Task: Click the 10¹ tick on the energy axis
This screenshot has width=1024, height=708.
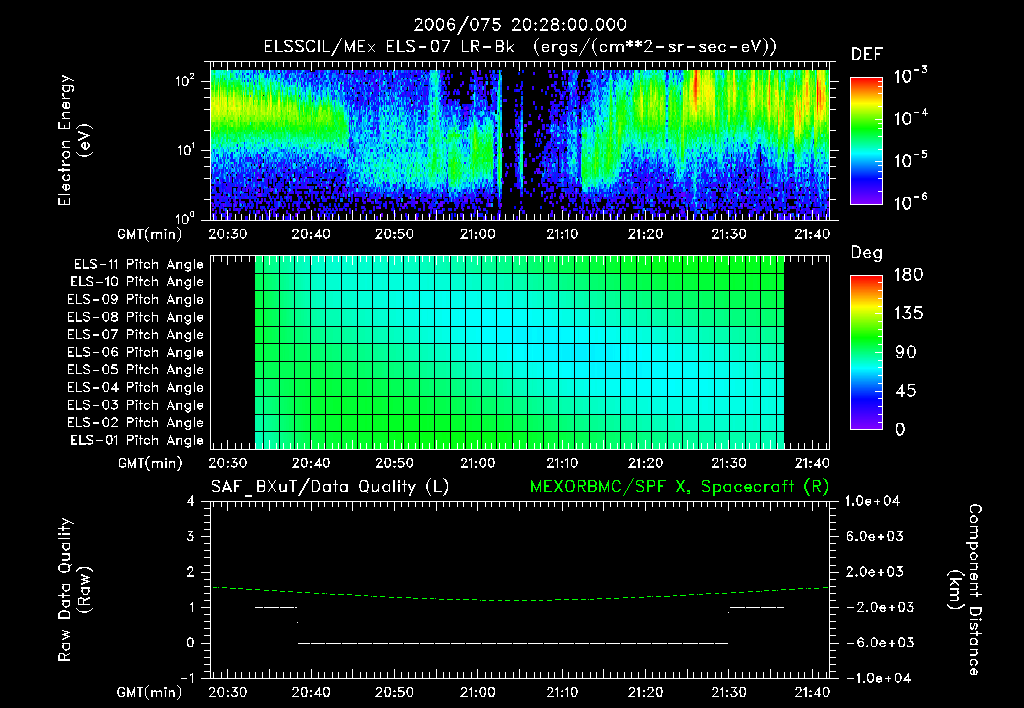Action: tap(185, 150)
